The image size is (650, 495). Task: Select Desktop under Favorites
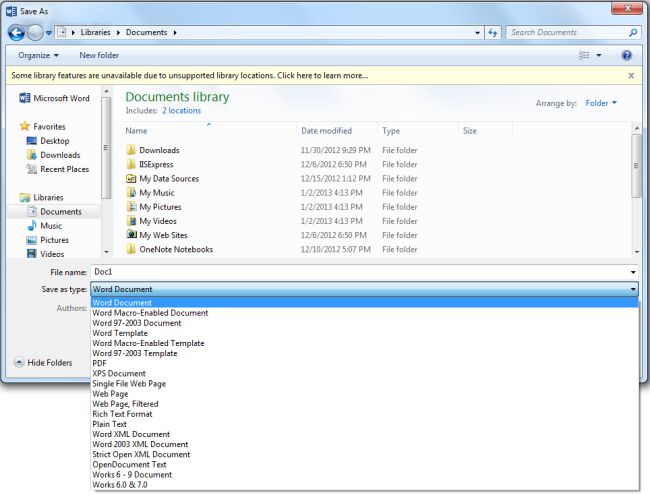point(48,141)
